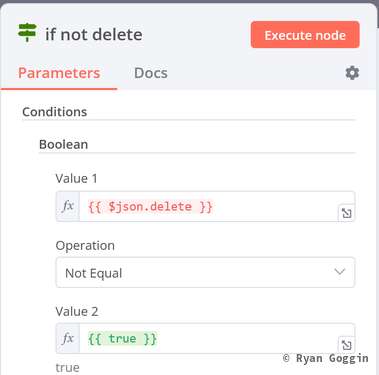This screenshot has height=375, width=379.
Task: Click the 'true' result preview text
Action: pyautogui.click(x=67, y=368)
